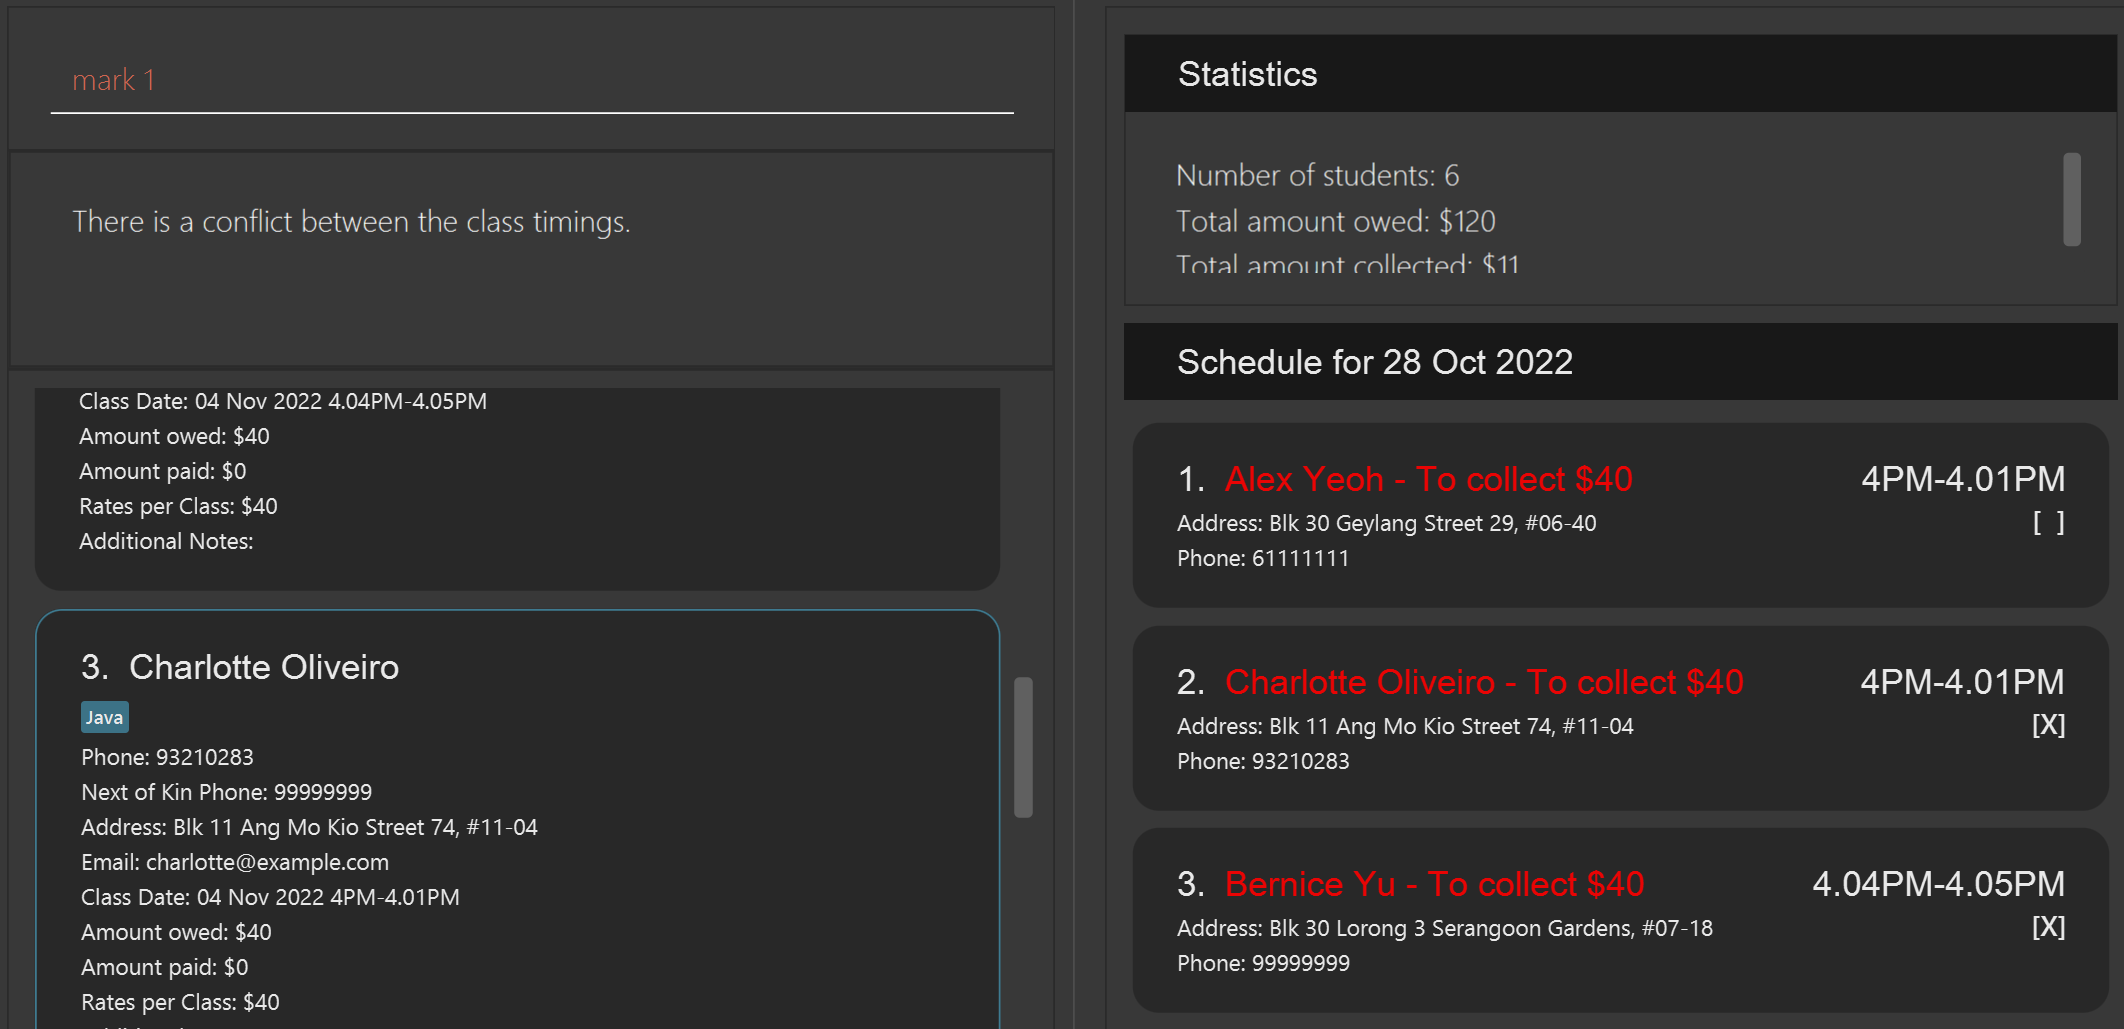This screenshot has width=2124, height=1029.
Task: Select schedule entry 'Alex Yeoh - To collect $40'
Action: coord(1620,515)
